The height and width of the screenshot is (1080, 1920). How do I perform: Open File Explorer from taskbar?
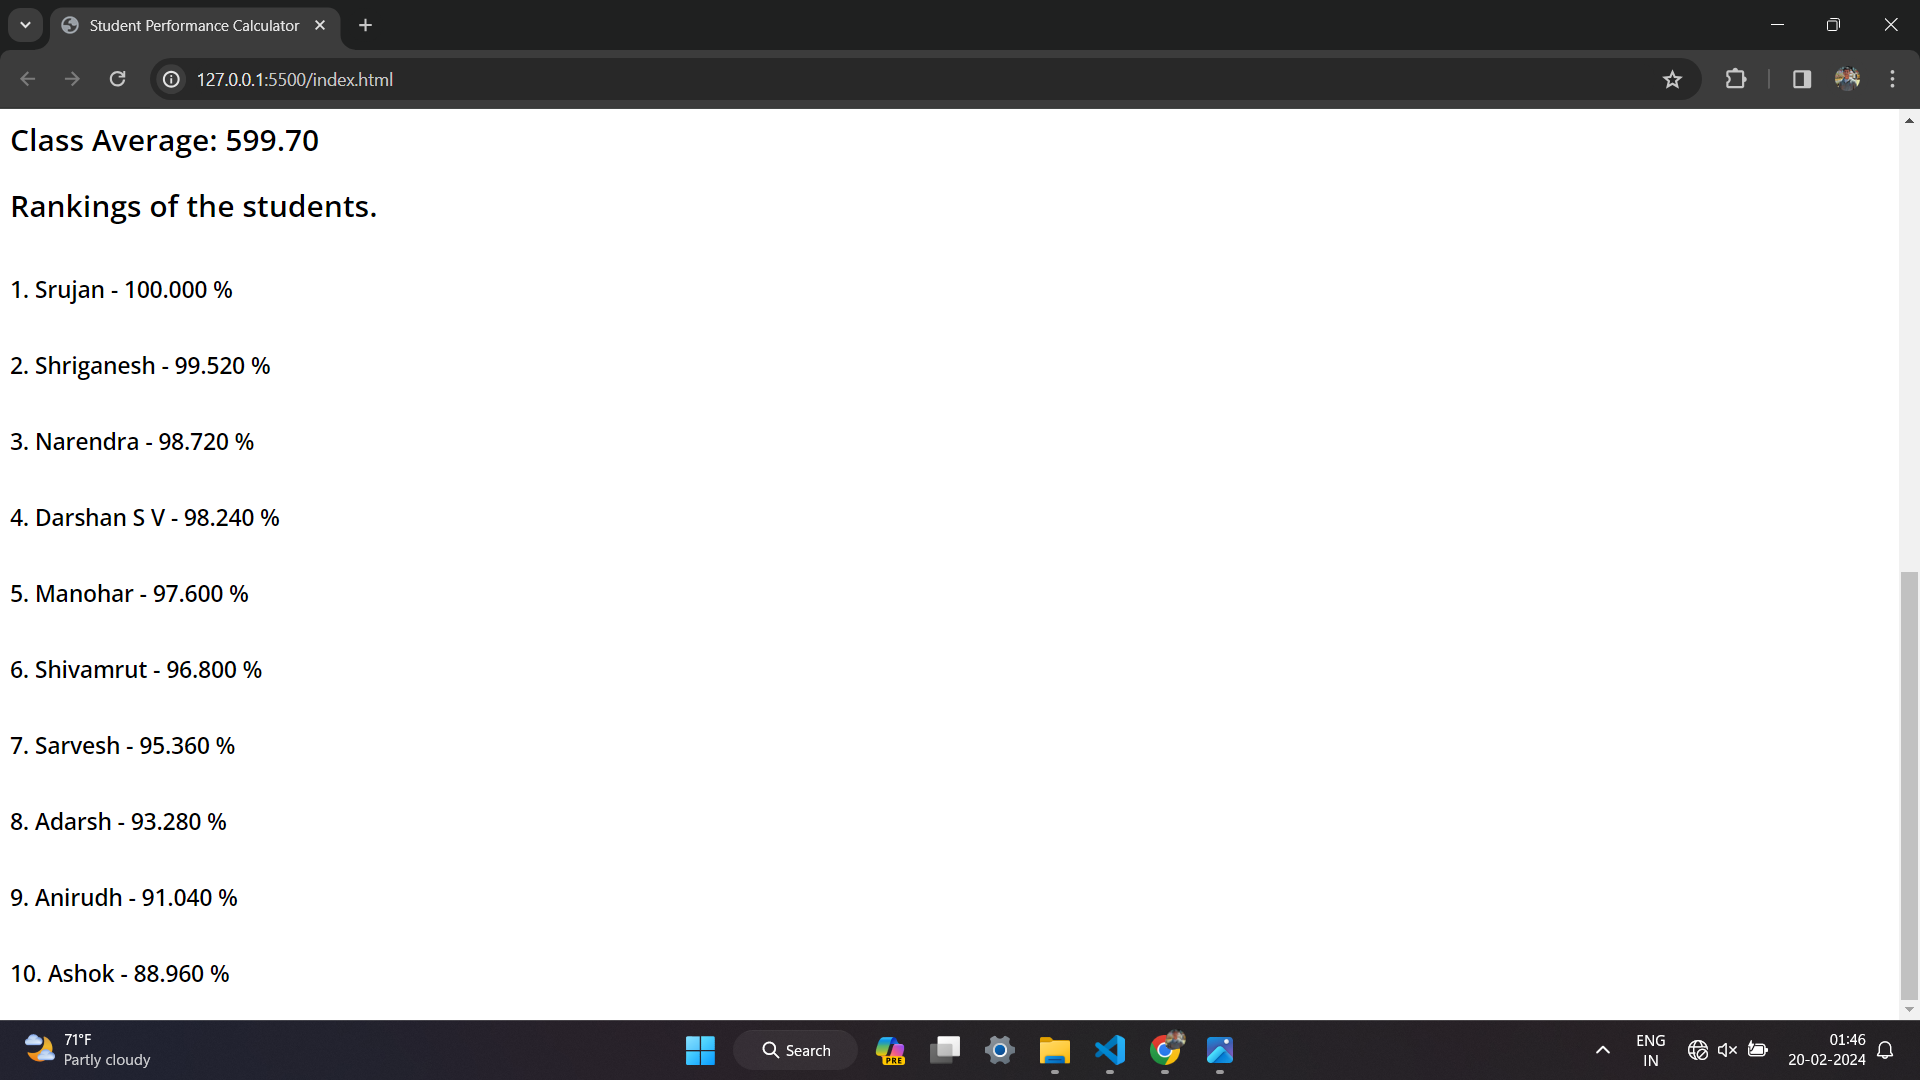pyautogui.click(x=1054, y=1050)
